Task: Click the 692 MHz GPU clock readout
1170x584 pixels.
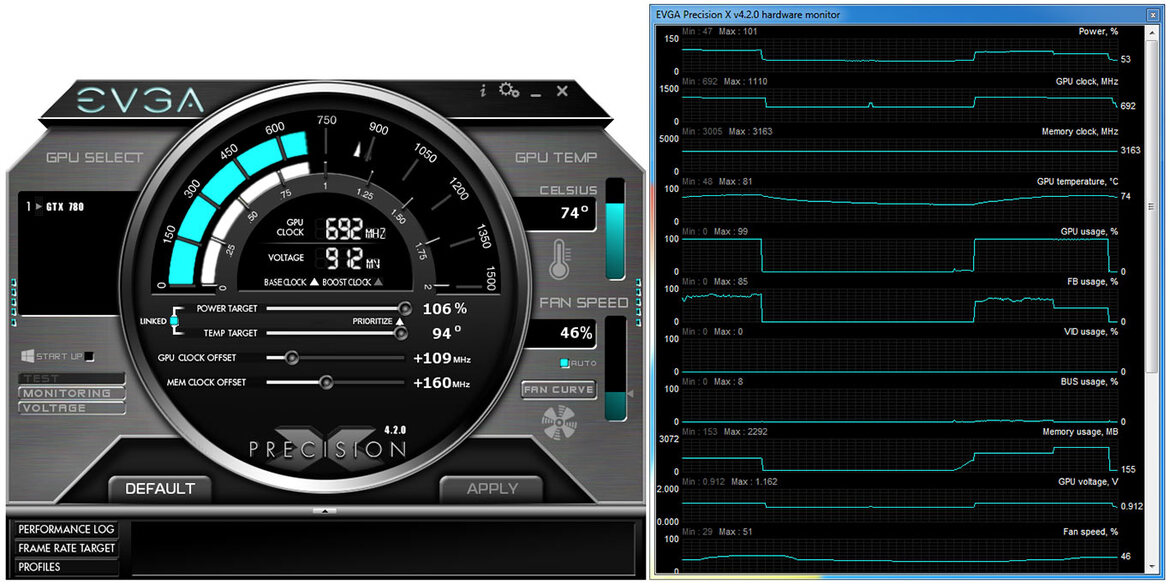Action: point(354,230)
